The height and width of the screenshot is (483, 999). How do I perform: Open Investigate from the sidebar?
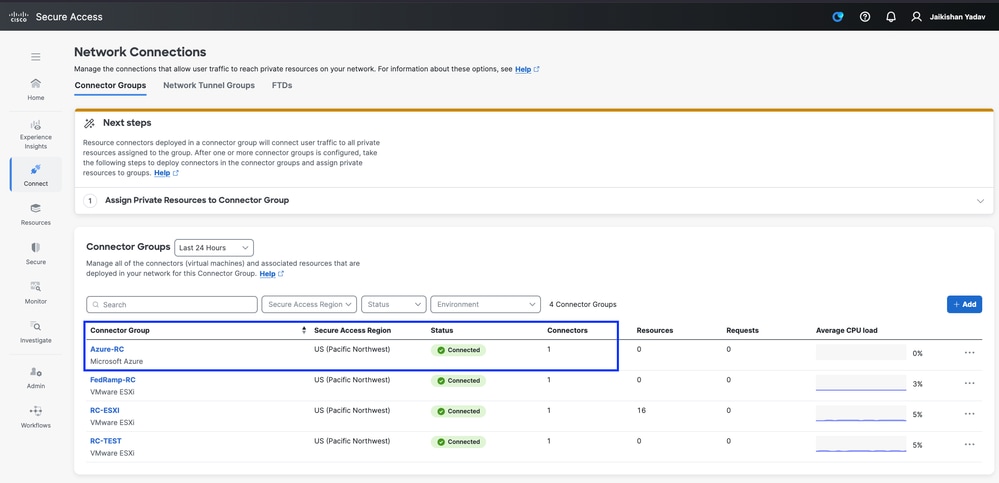[36, 331]
